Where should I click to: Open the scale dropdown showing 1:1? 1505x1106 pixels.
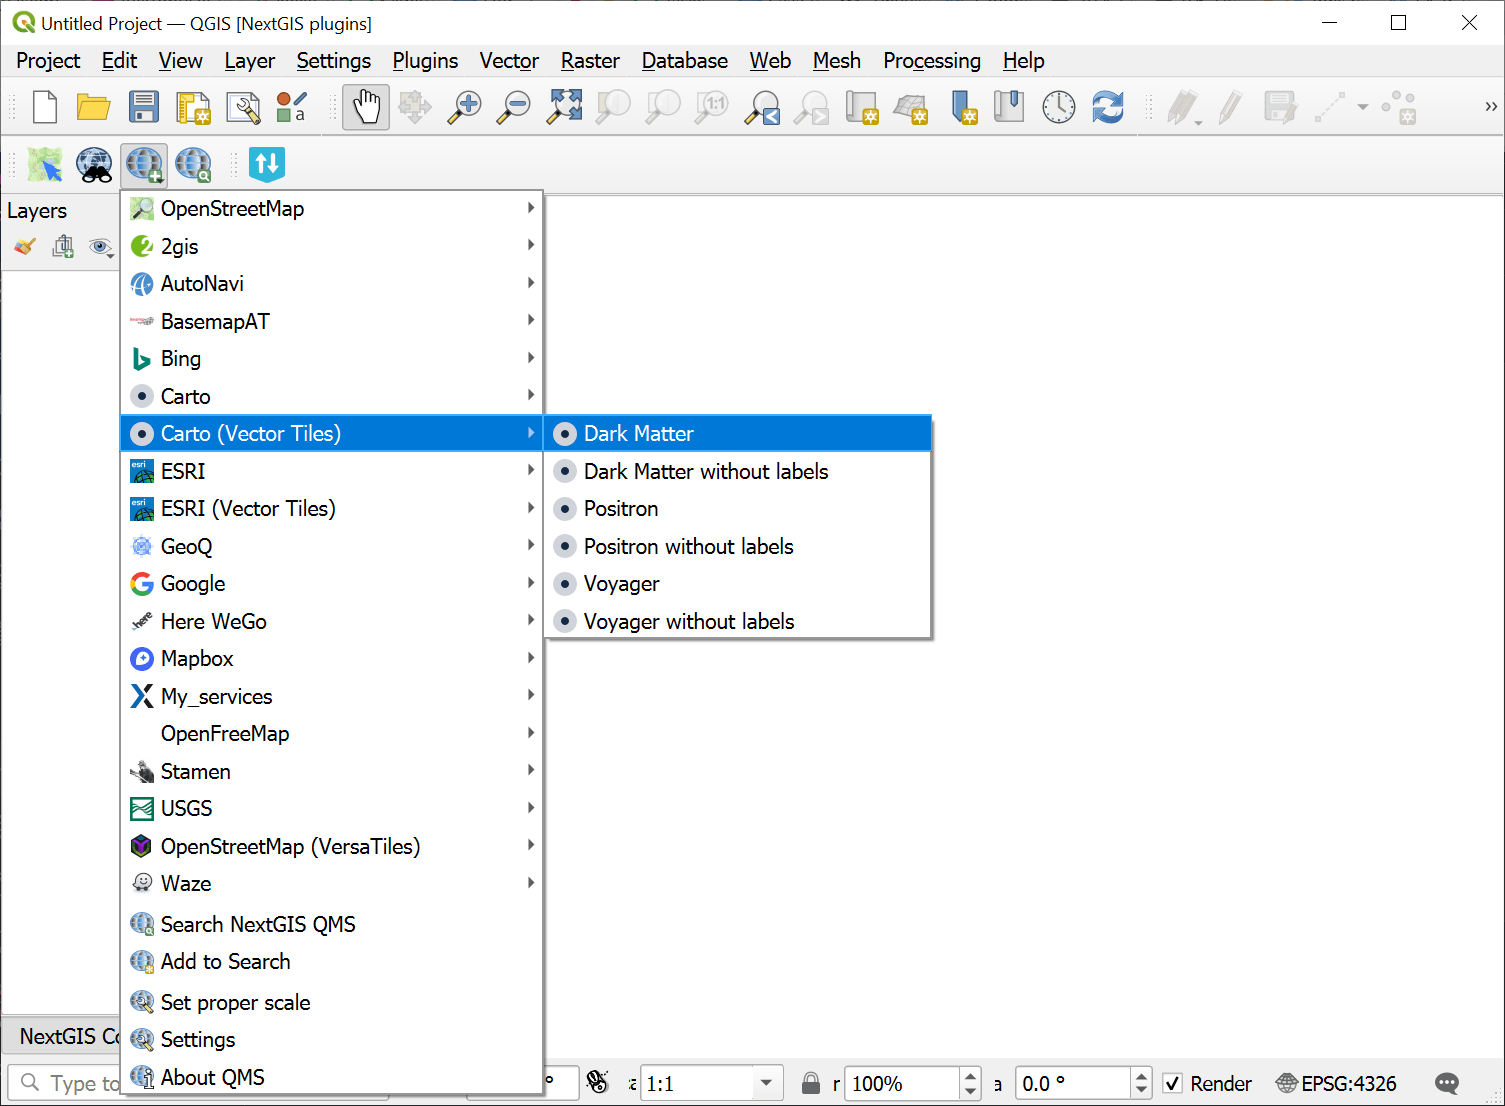[766, 1083]
